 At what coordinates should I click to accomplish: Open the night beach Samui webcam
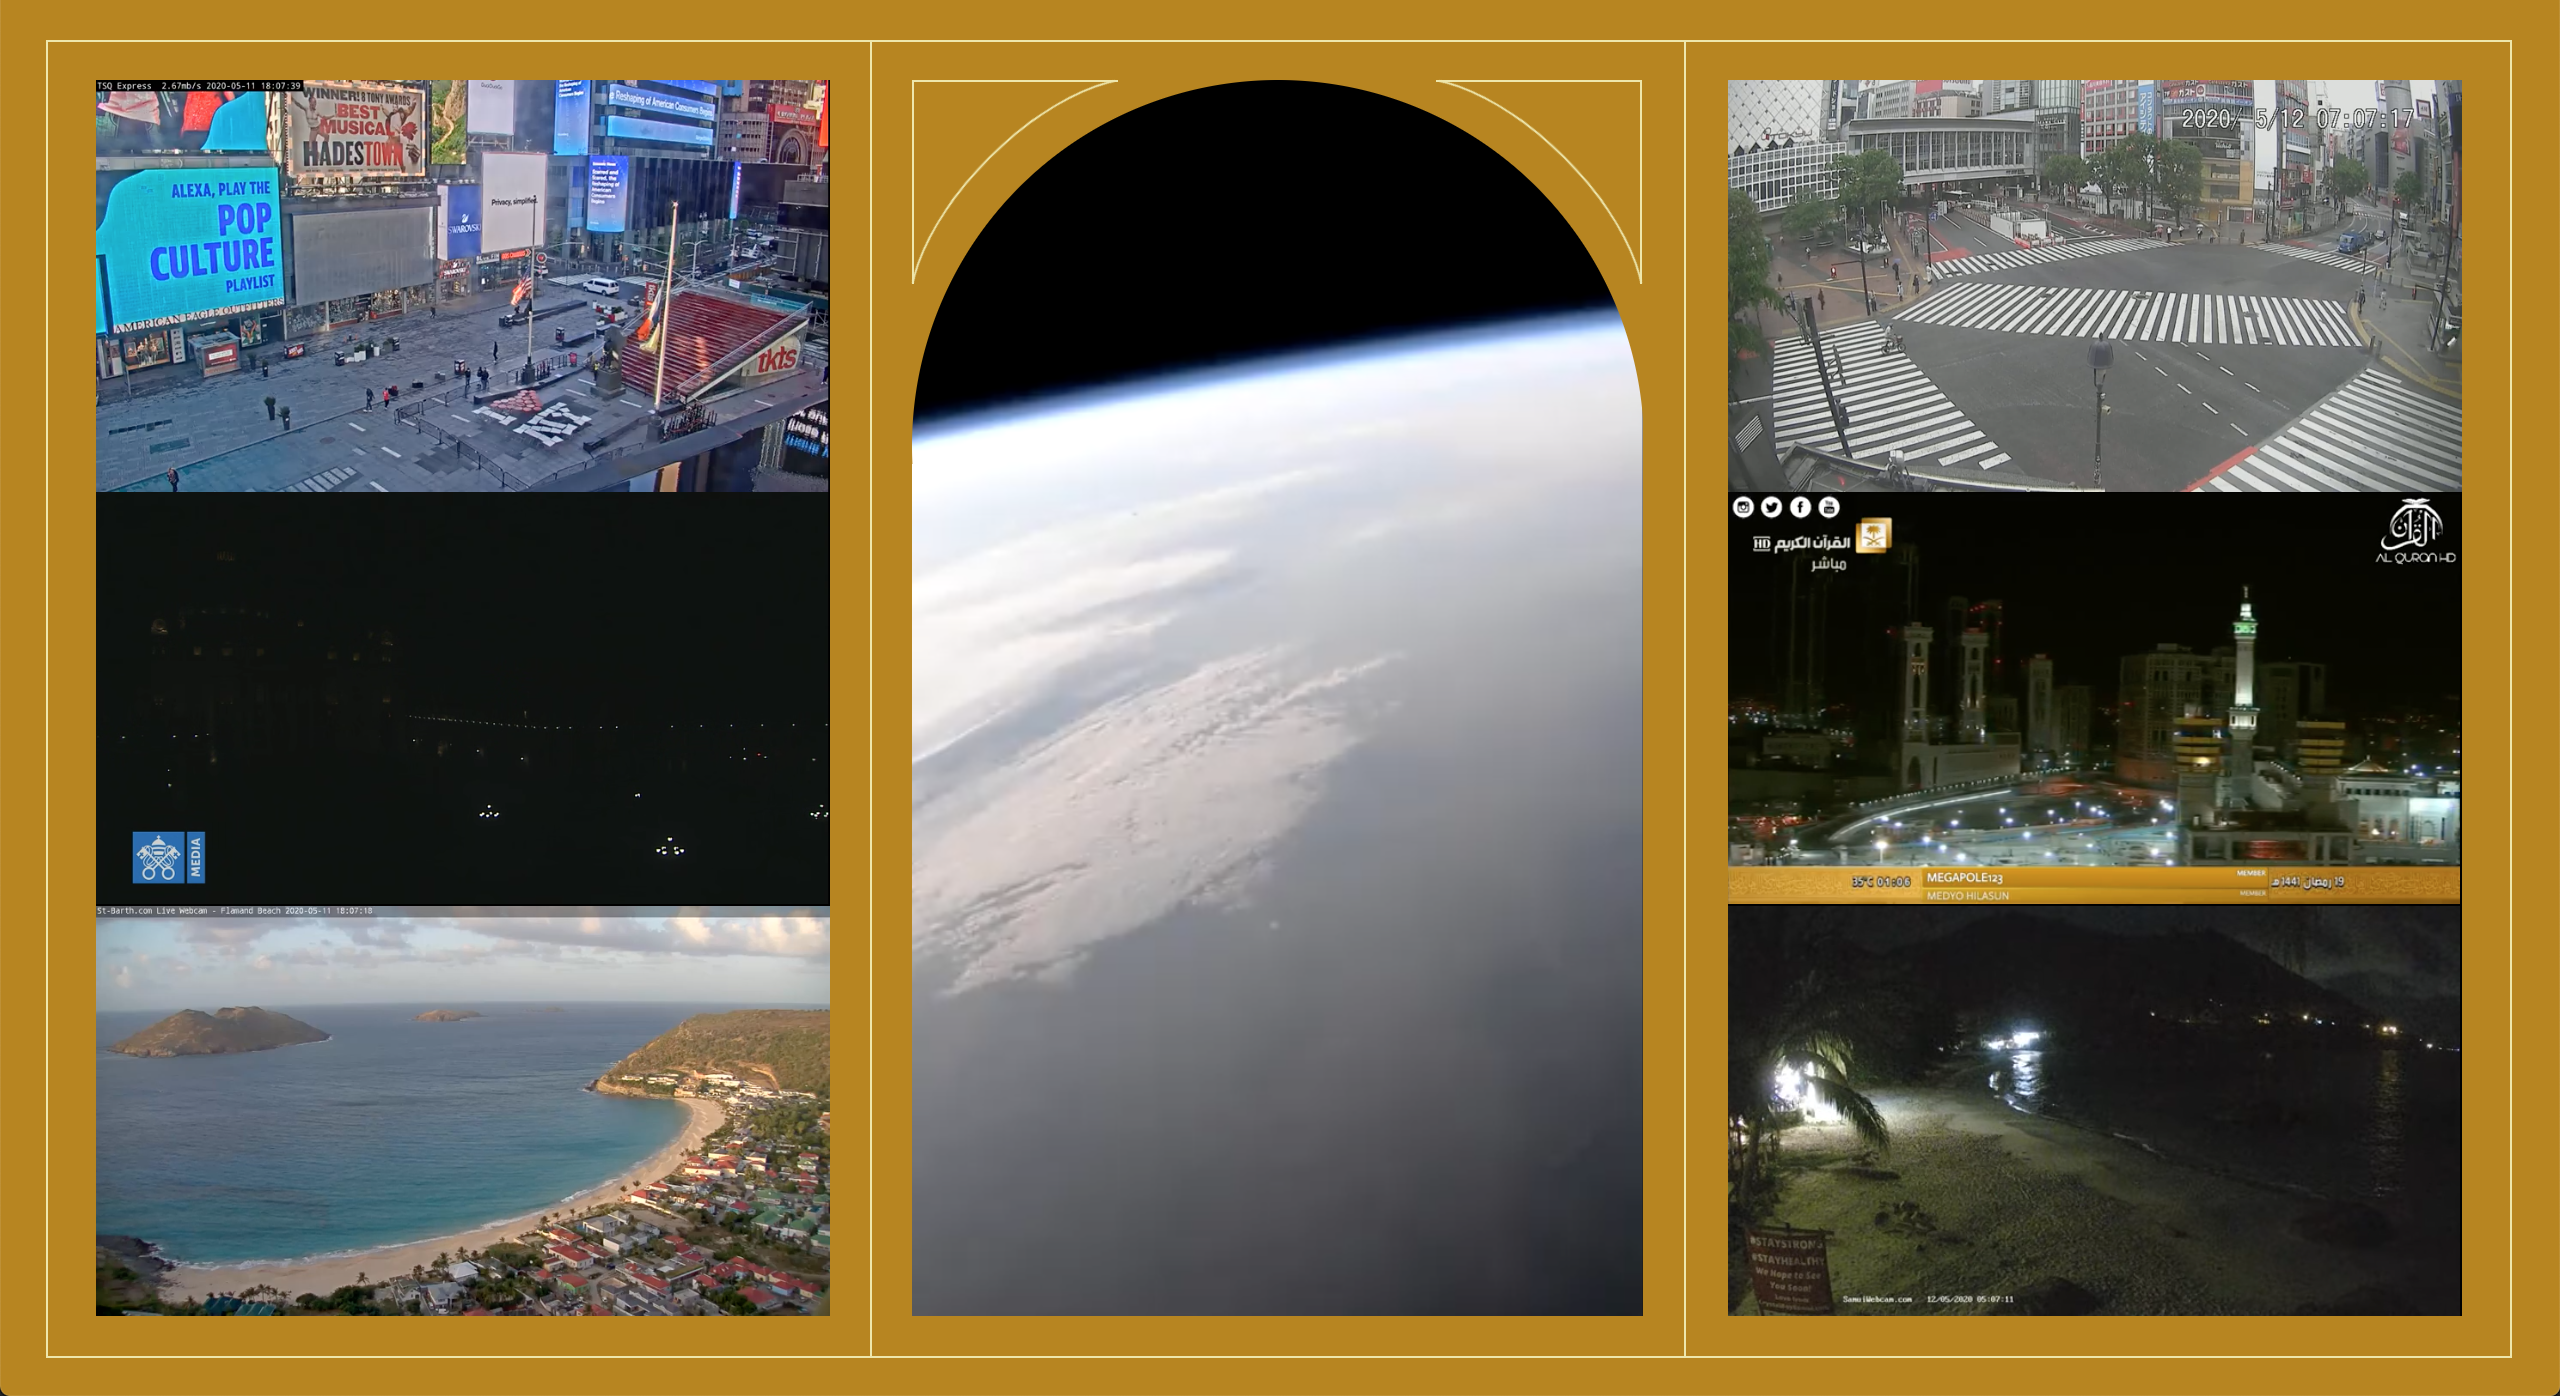(2094, 1110)
